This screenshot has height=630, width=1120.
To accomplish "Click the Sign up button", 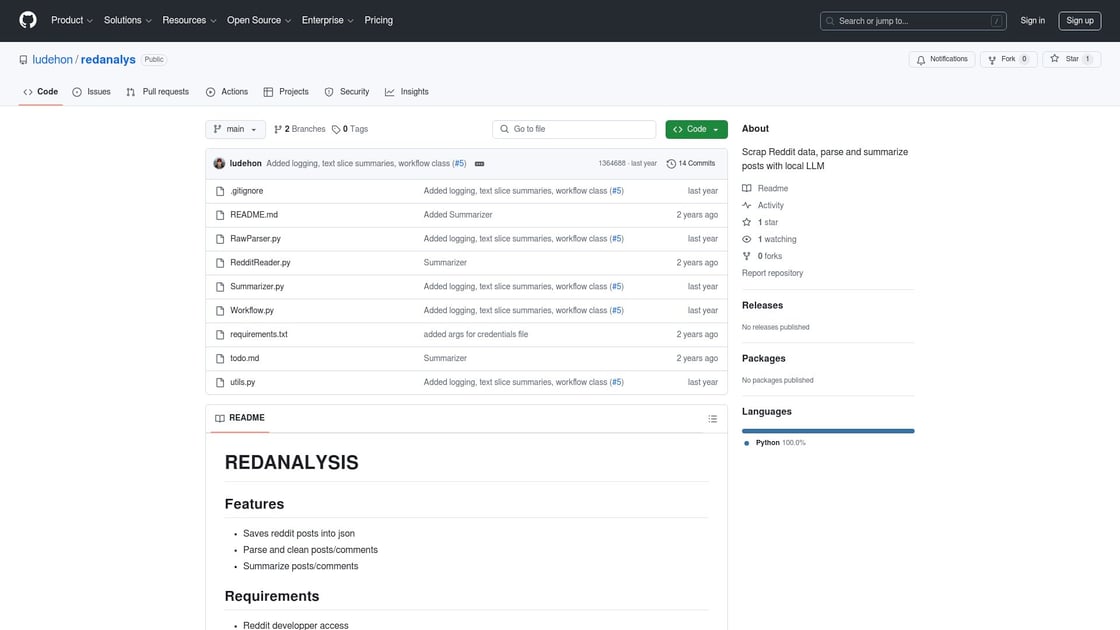I will click(1079, 21).
